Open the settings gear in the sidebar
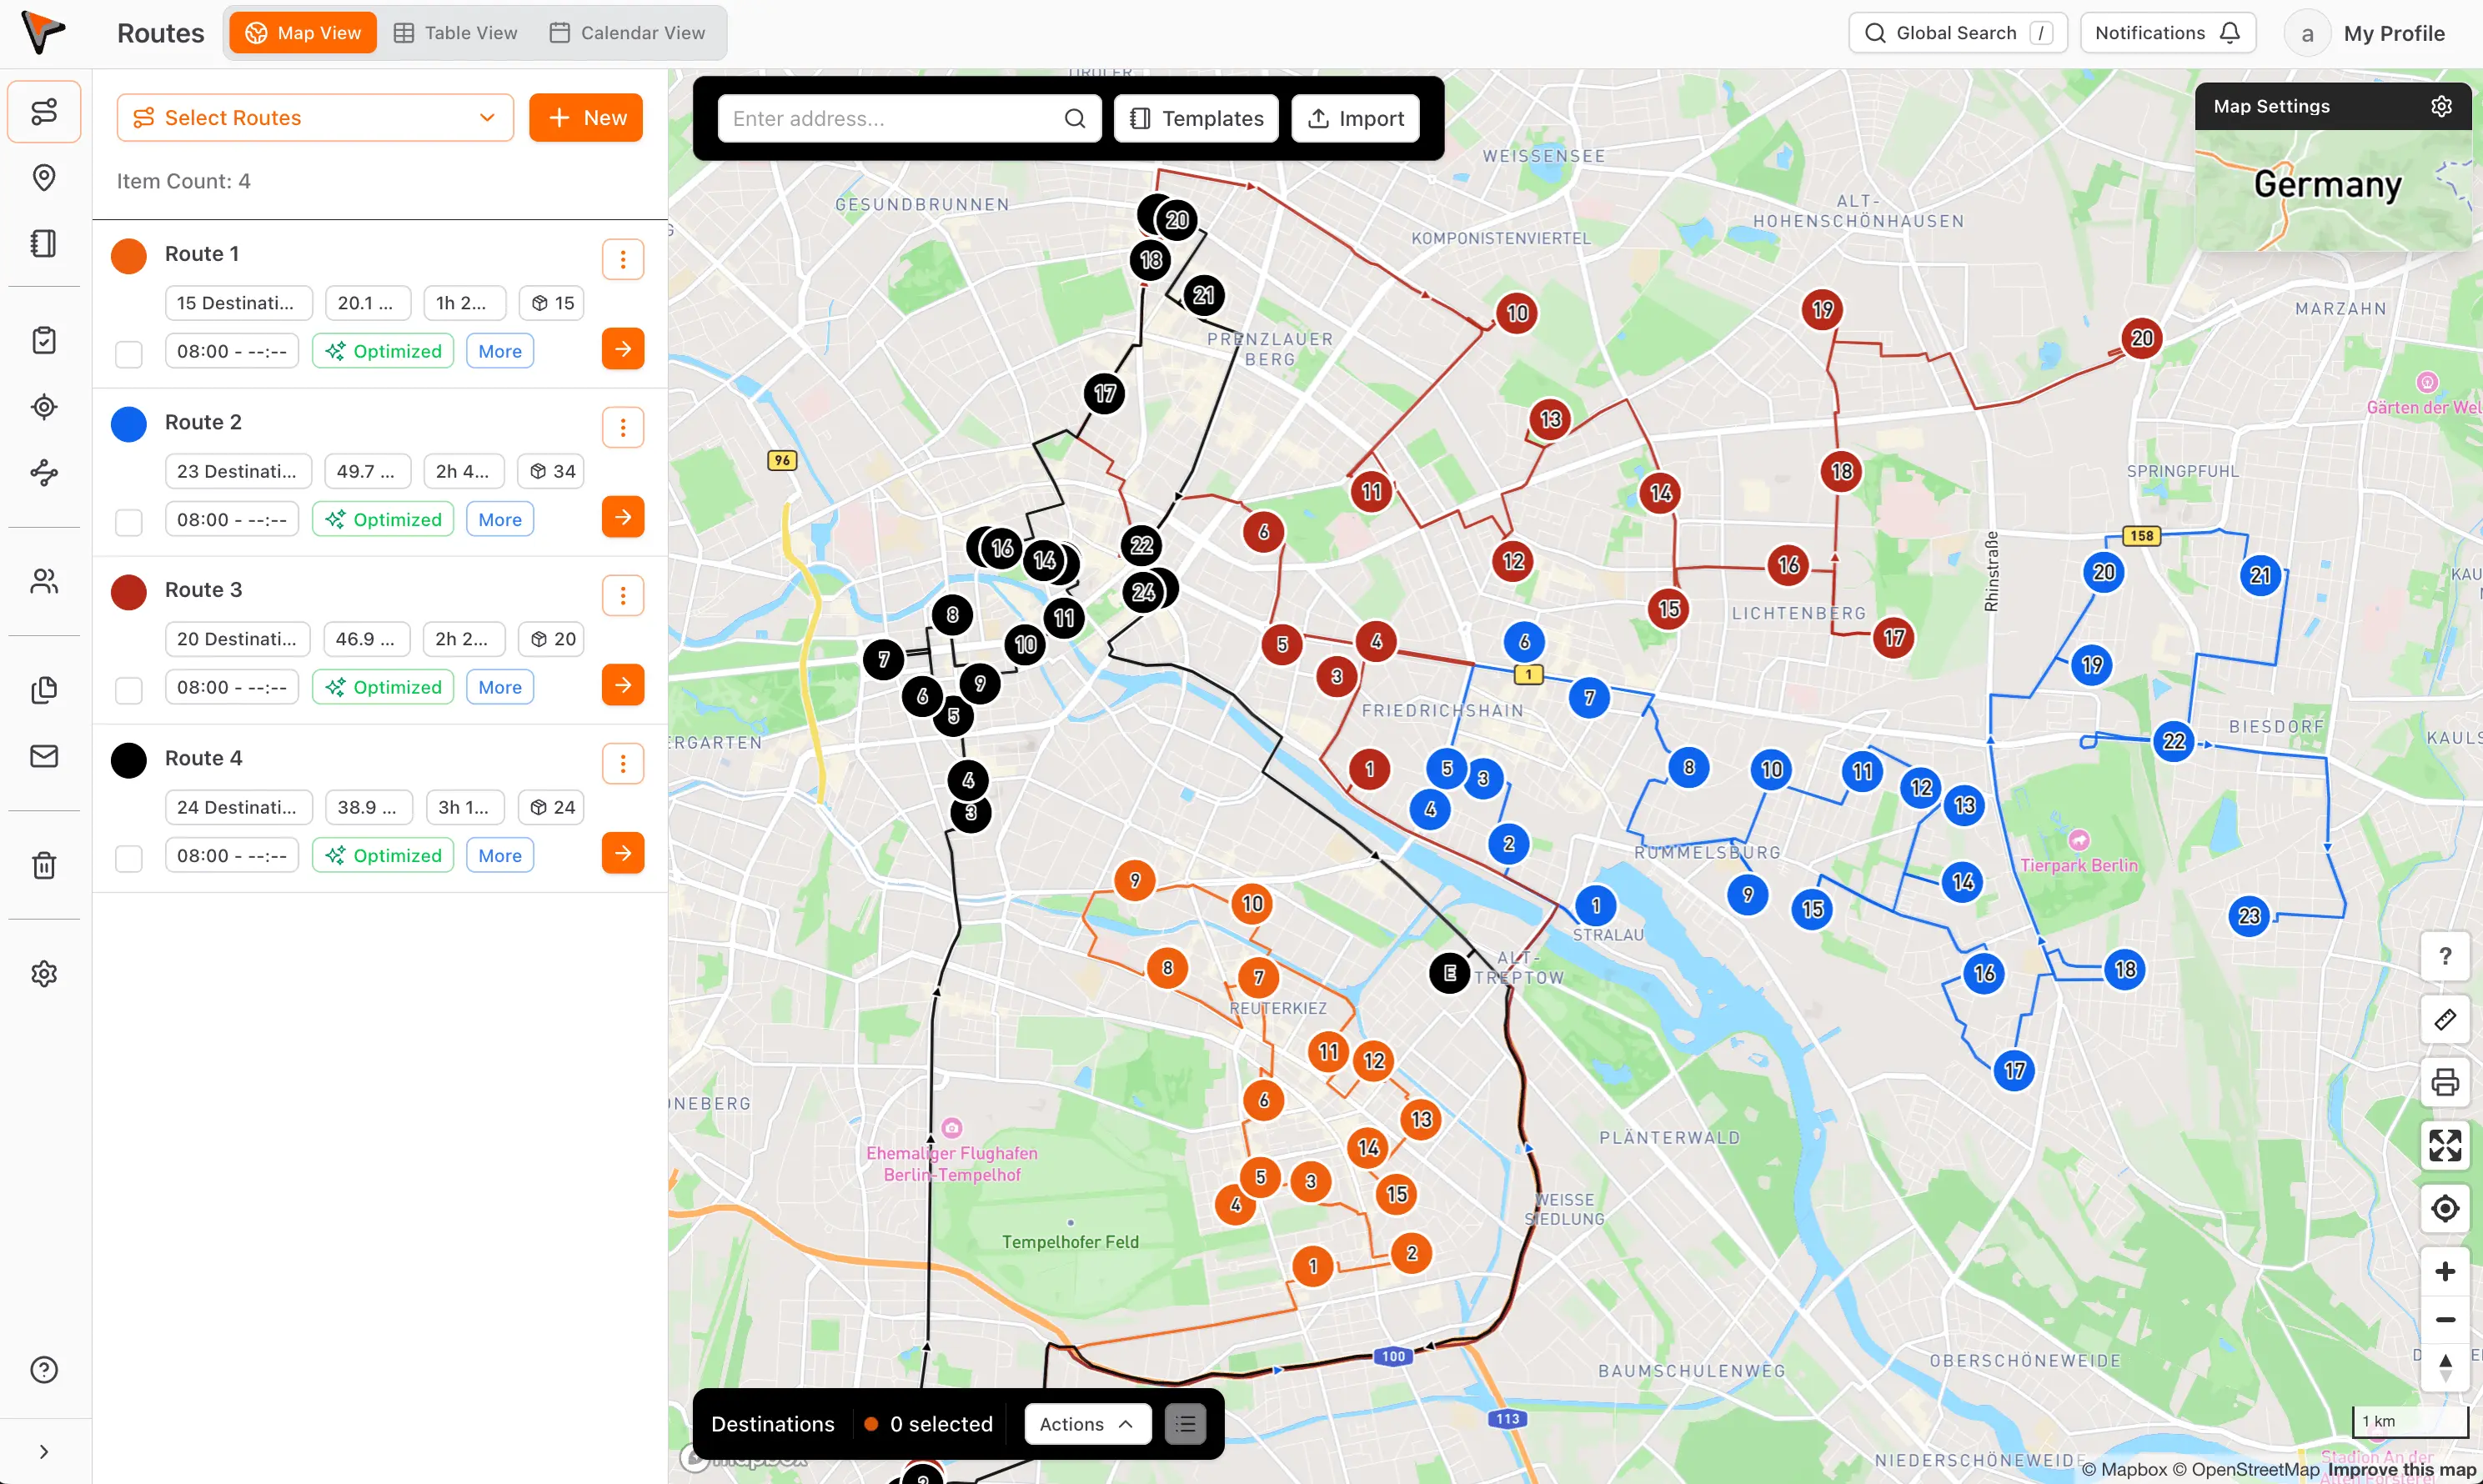Image resolution: width=2483 pixels, height=1484 pixels. [44, 973]
